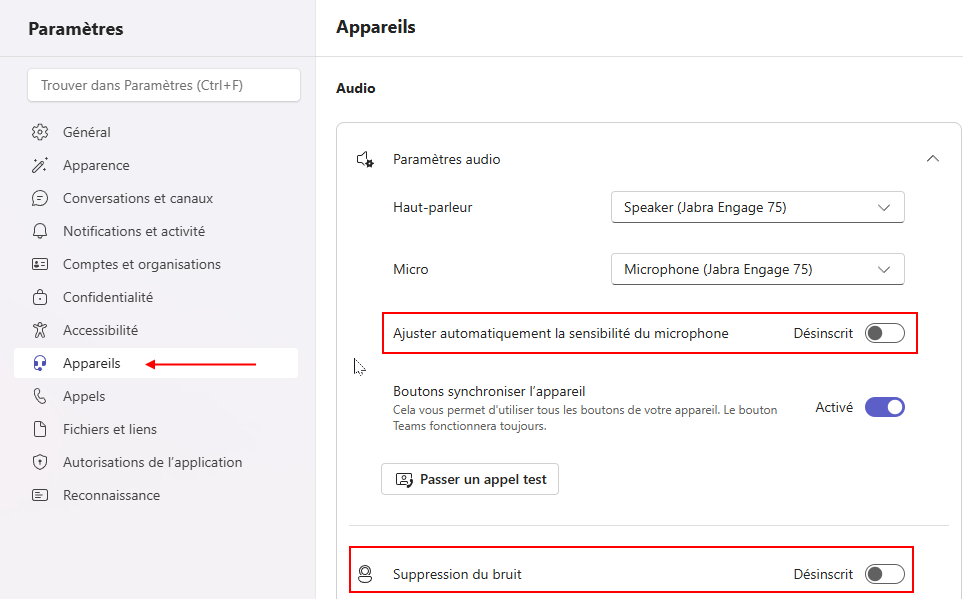Click the Accessibilité person icon
This screenshot has width=963, height=599.
40,331
